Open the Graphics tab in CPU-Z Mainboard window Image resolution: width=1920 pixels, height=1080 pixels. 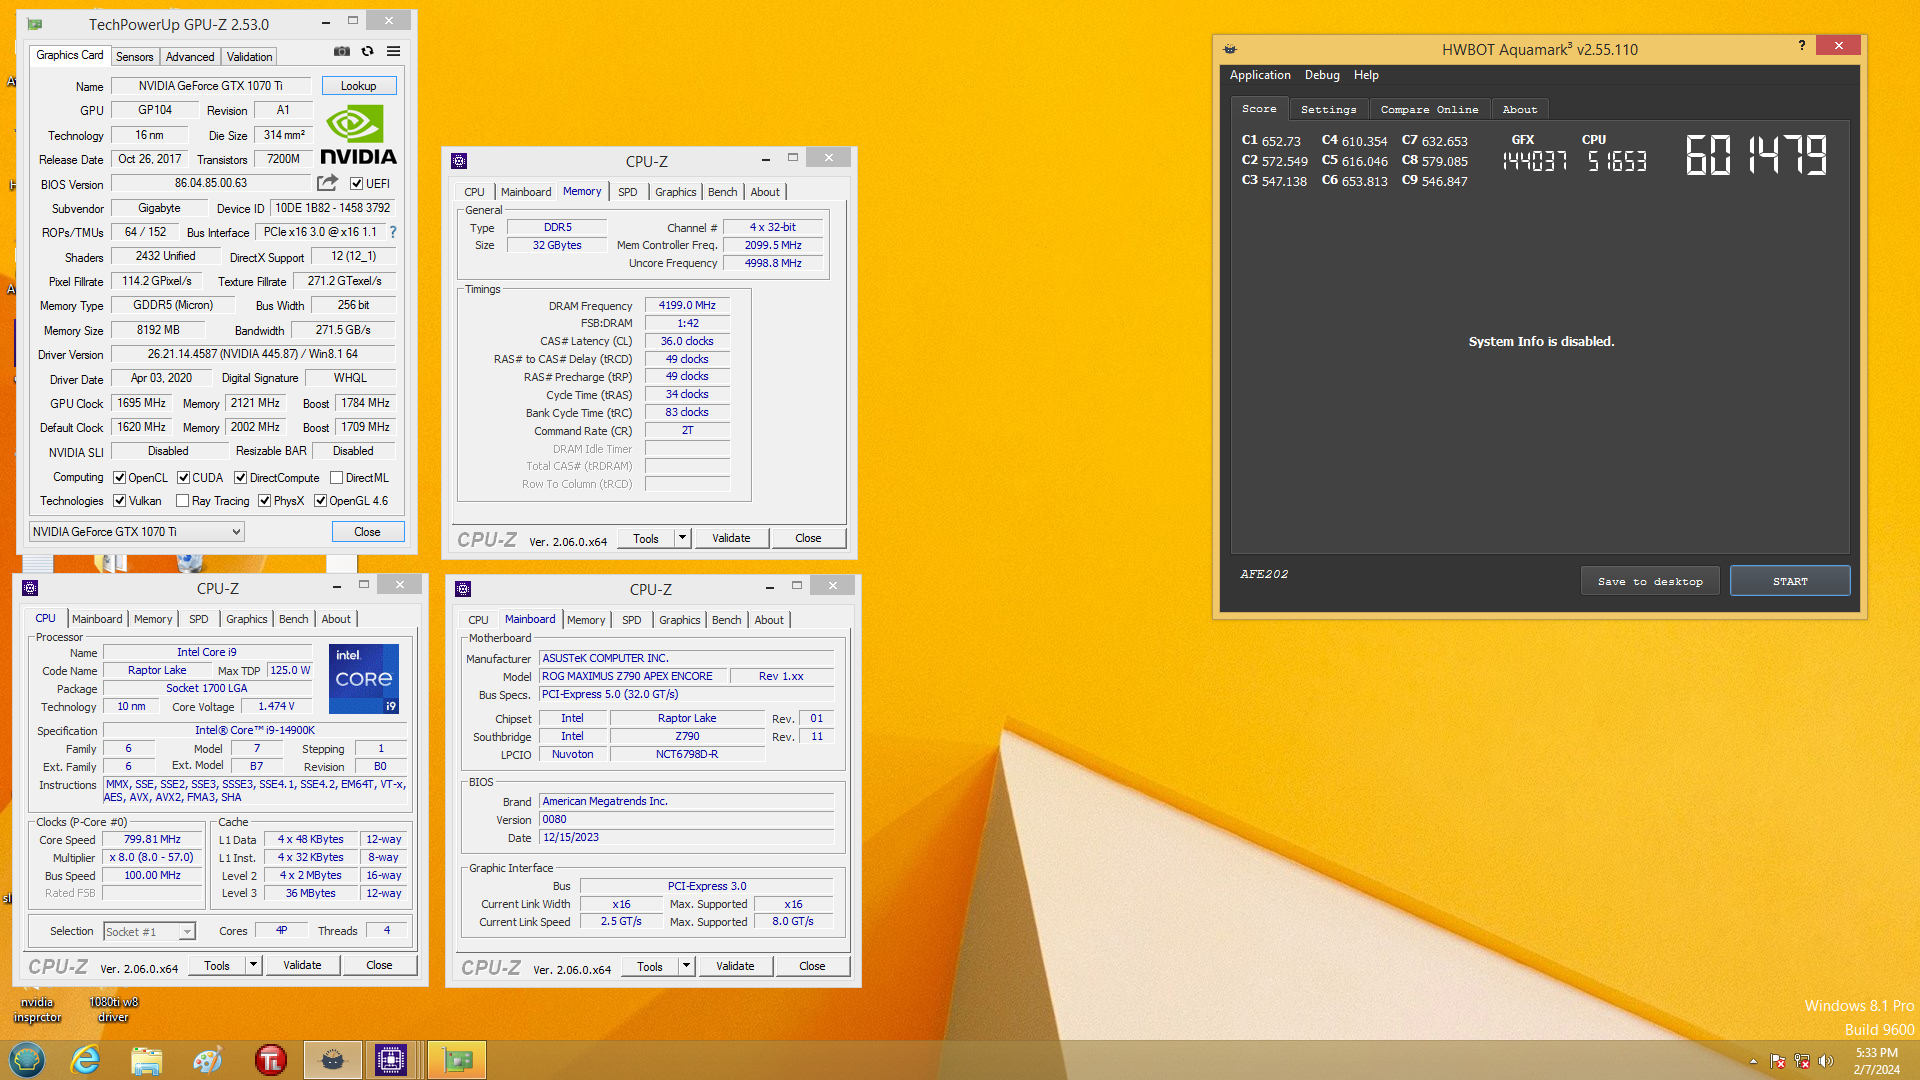click(x=680, y=620)
